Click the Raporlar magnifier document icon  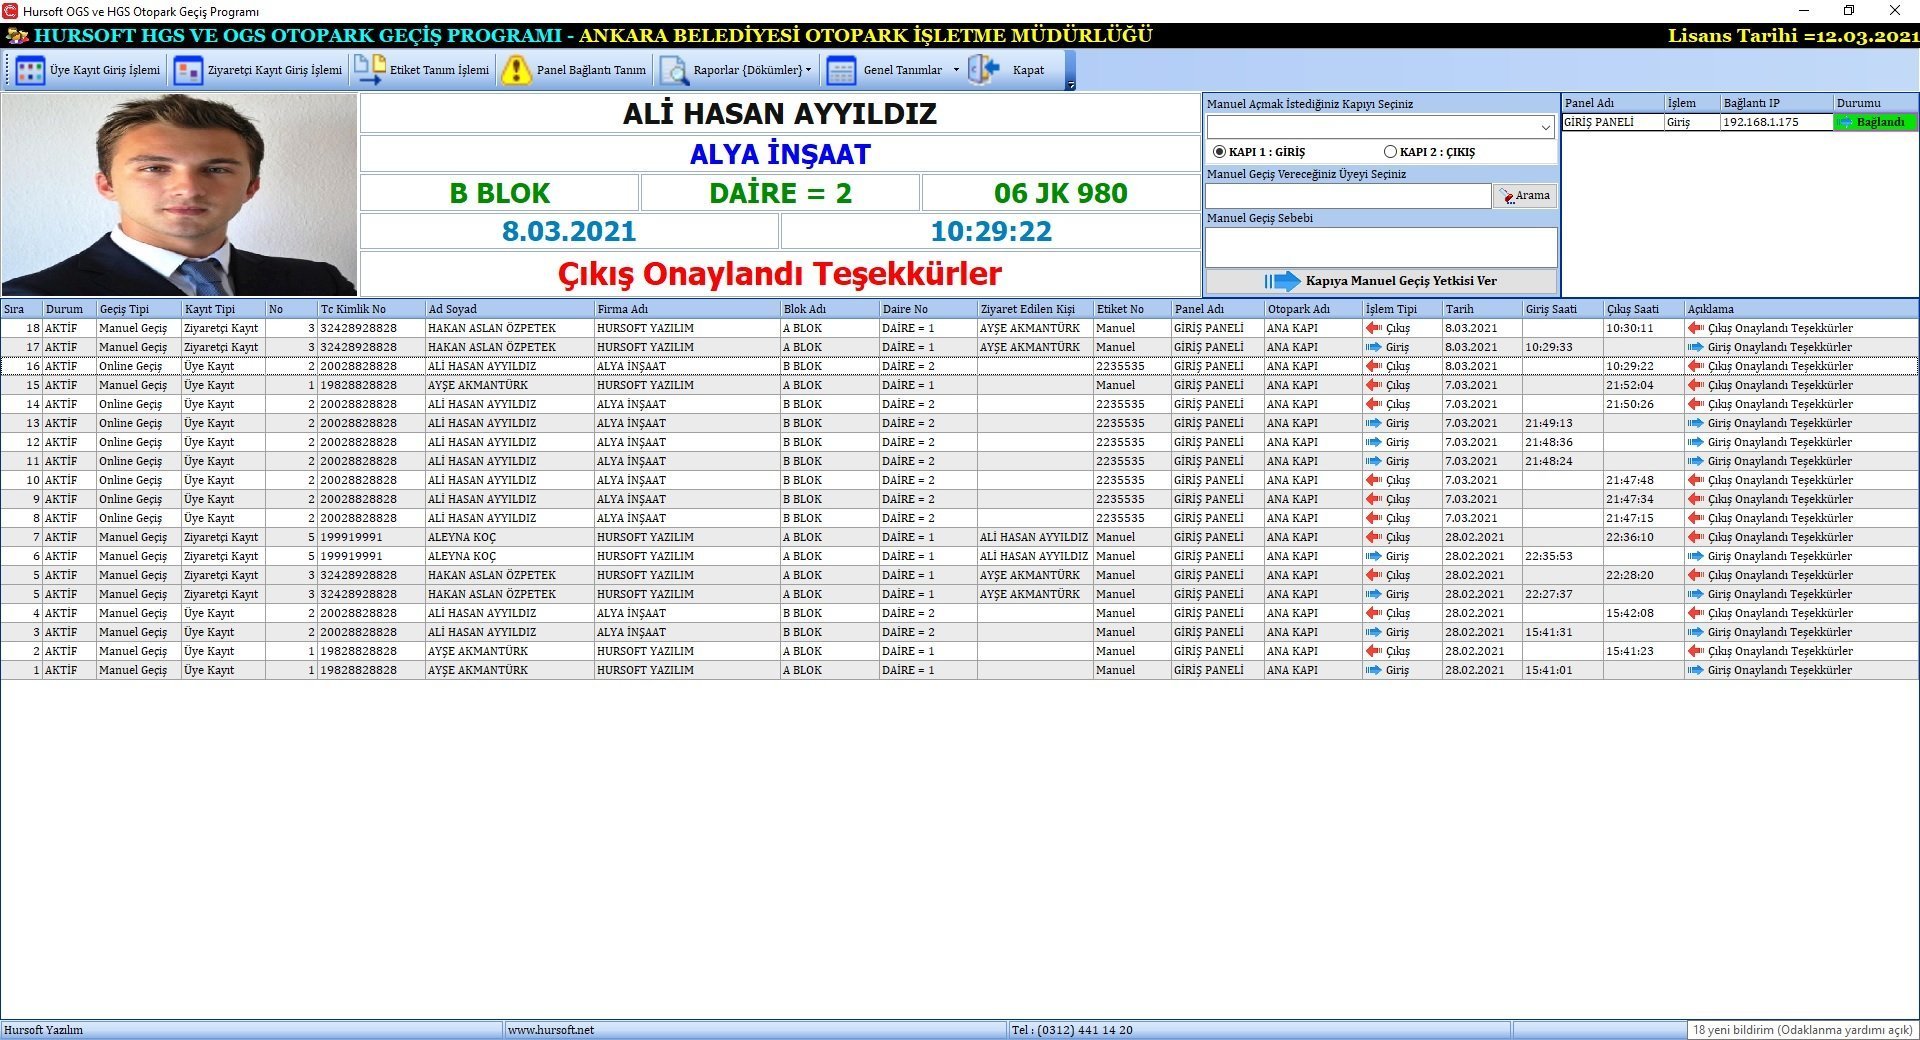click(x=673, y=71)
